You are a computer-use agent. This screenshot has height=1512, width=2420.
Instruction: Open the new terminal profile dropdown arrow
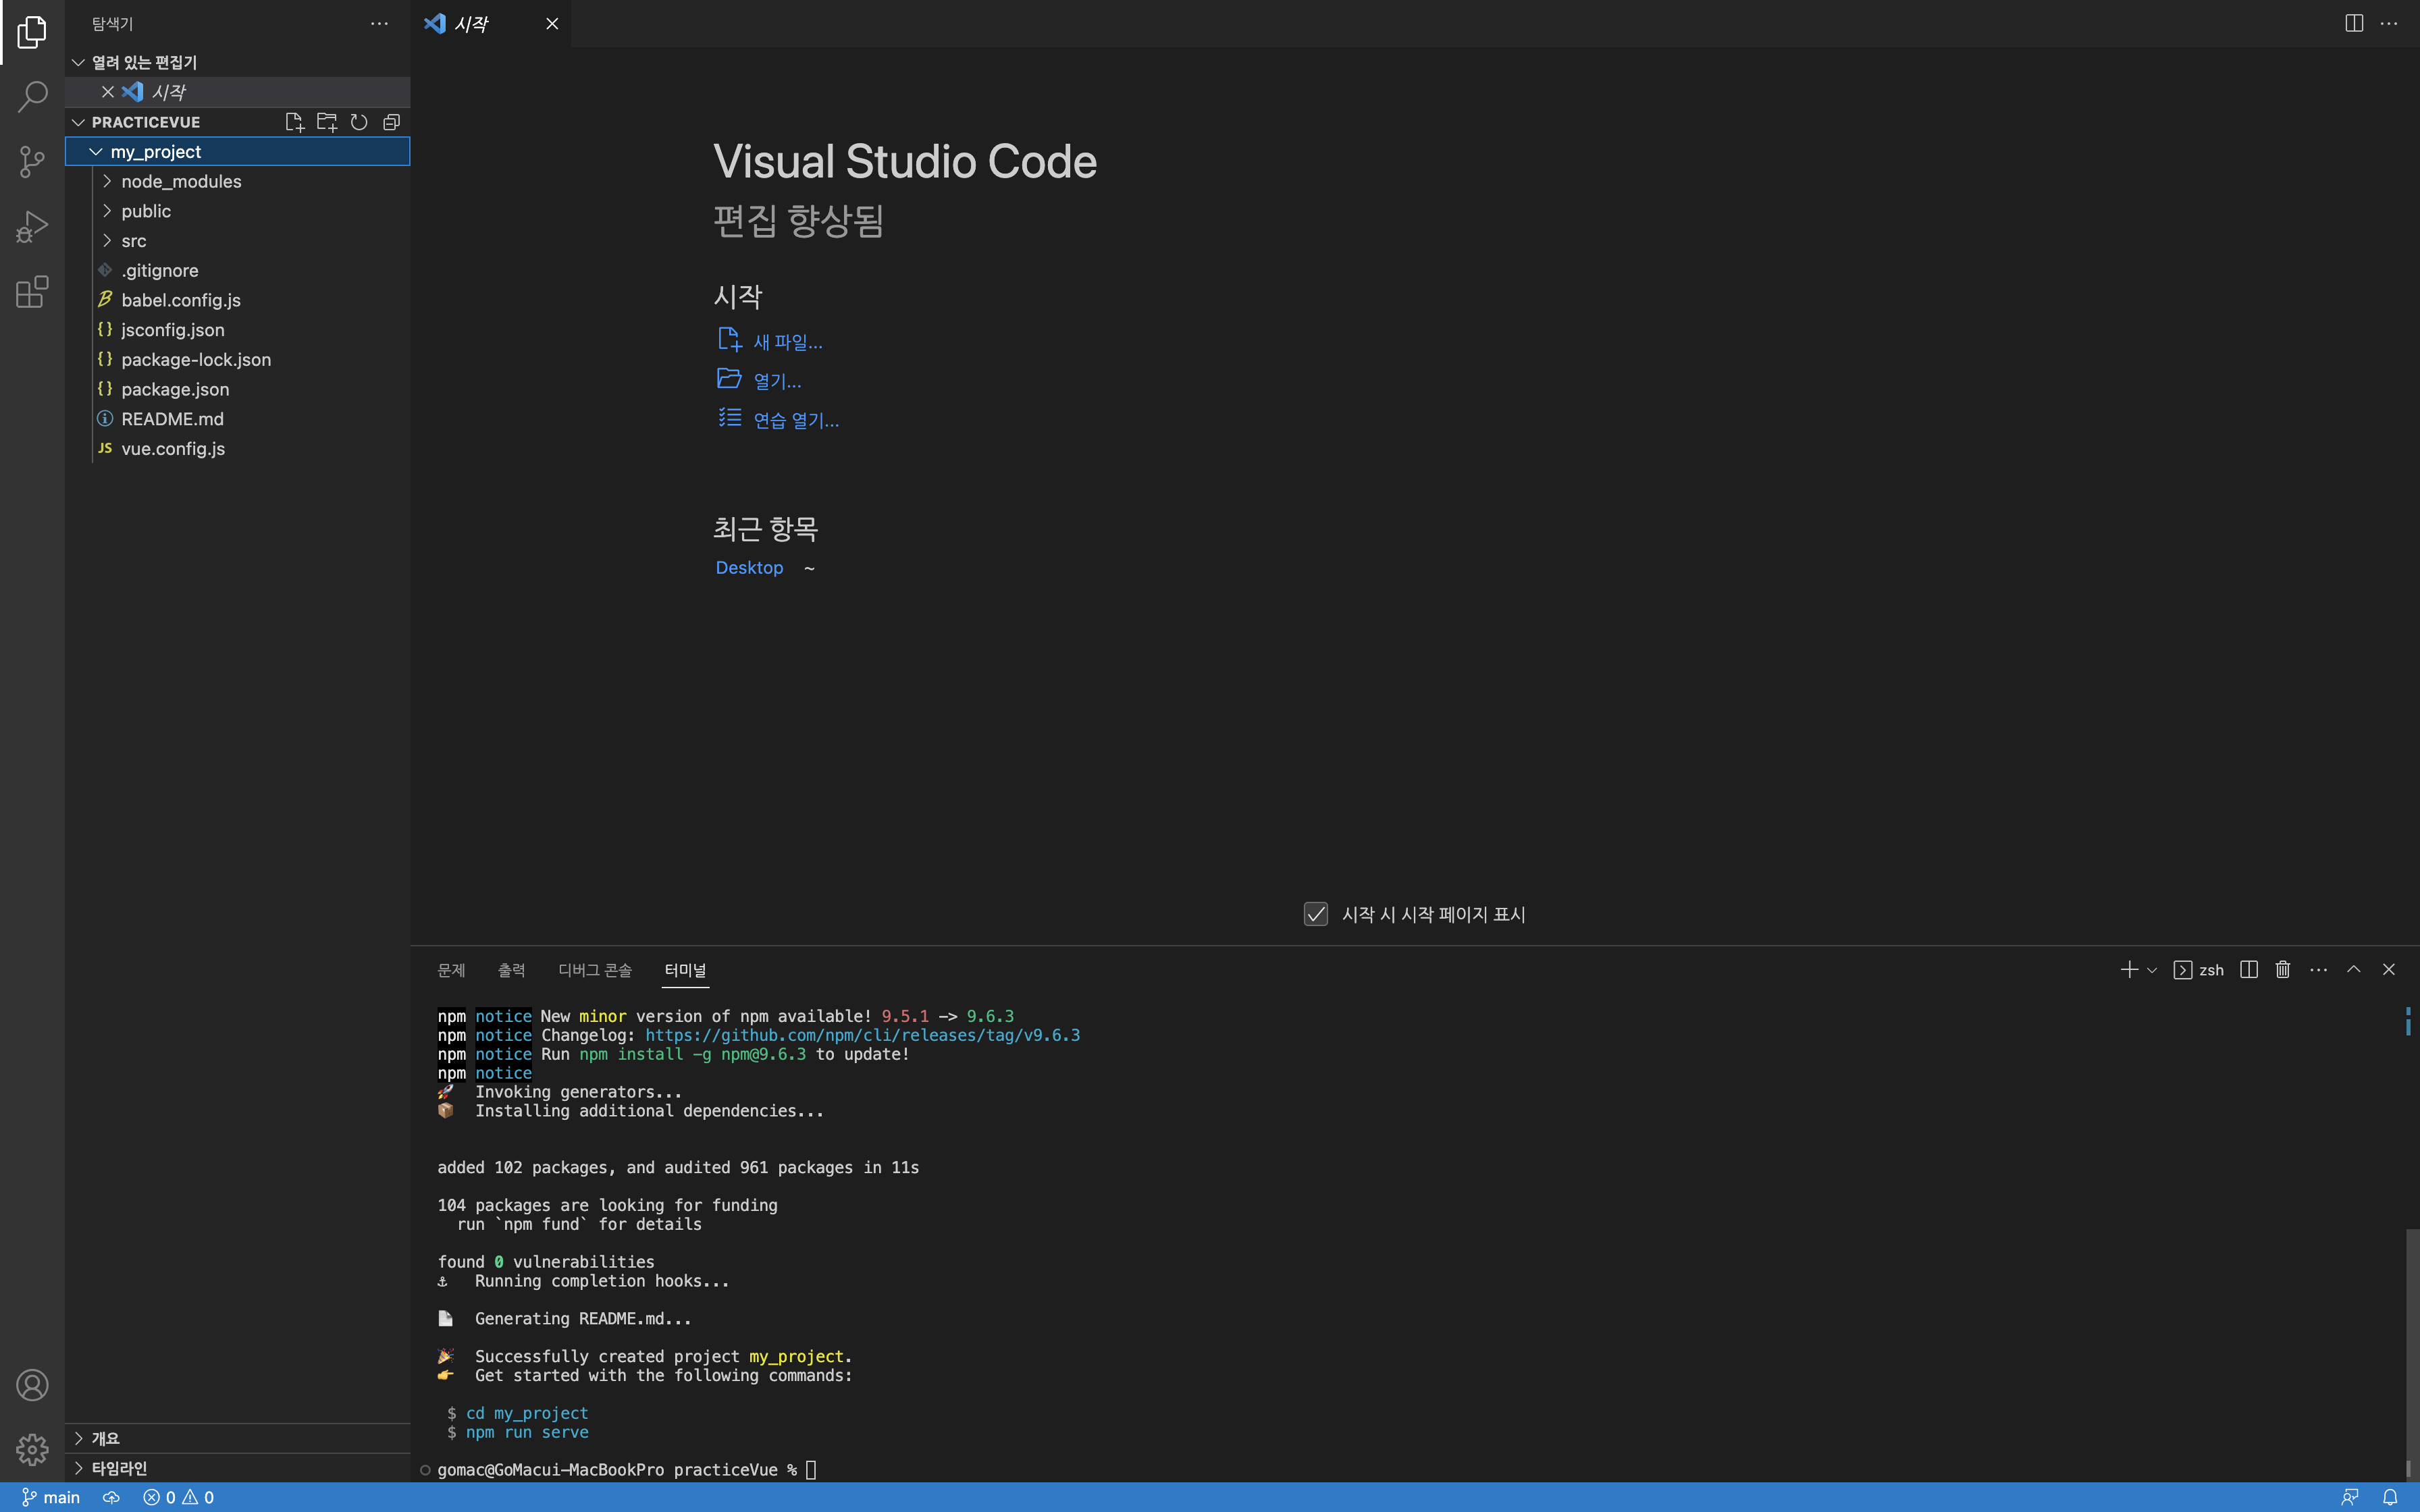point(2152,970)
